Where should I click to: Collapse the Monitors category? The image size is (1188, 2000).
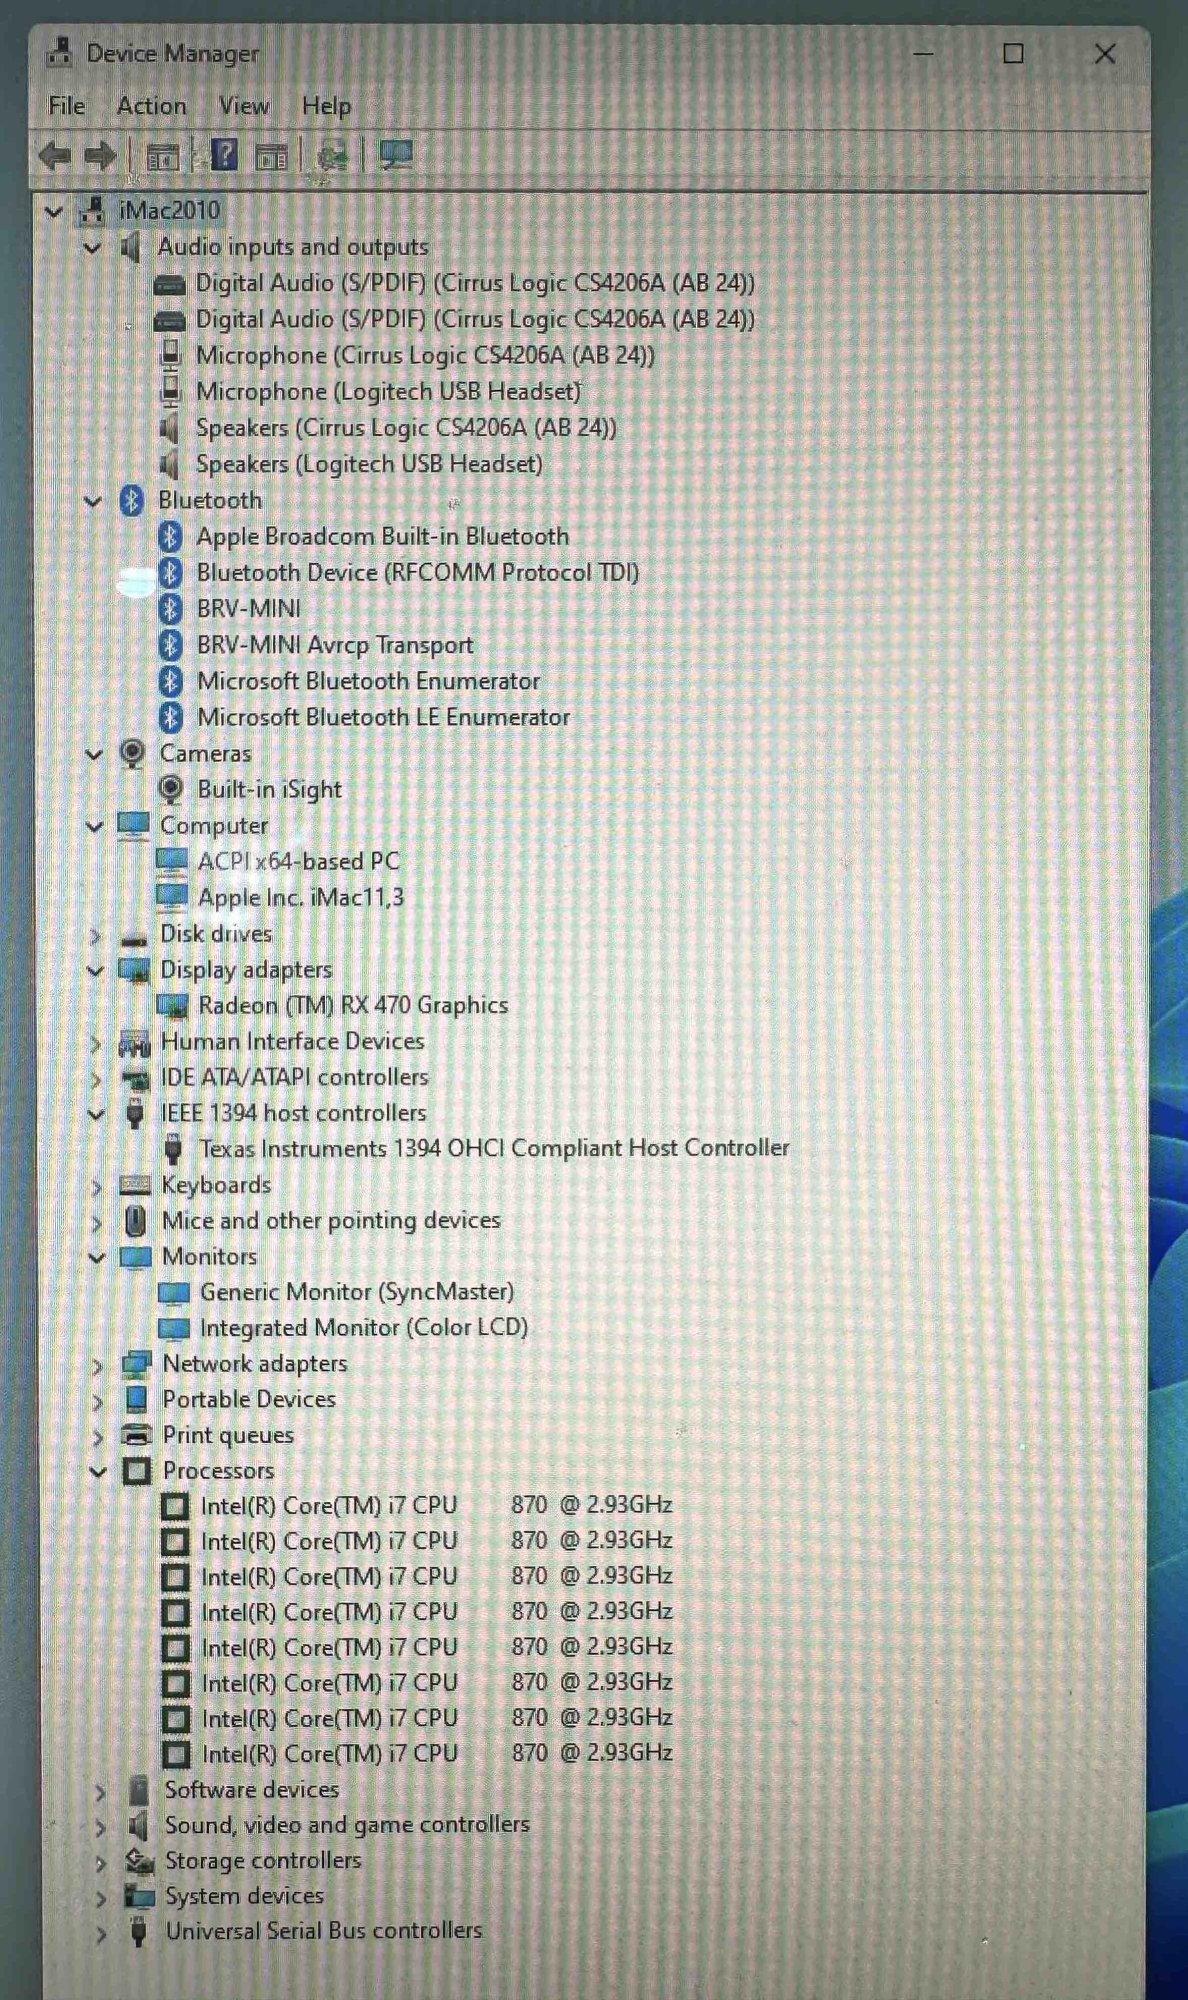[97, 1257]
